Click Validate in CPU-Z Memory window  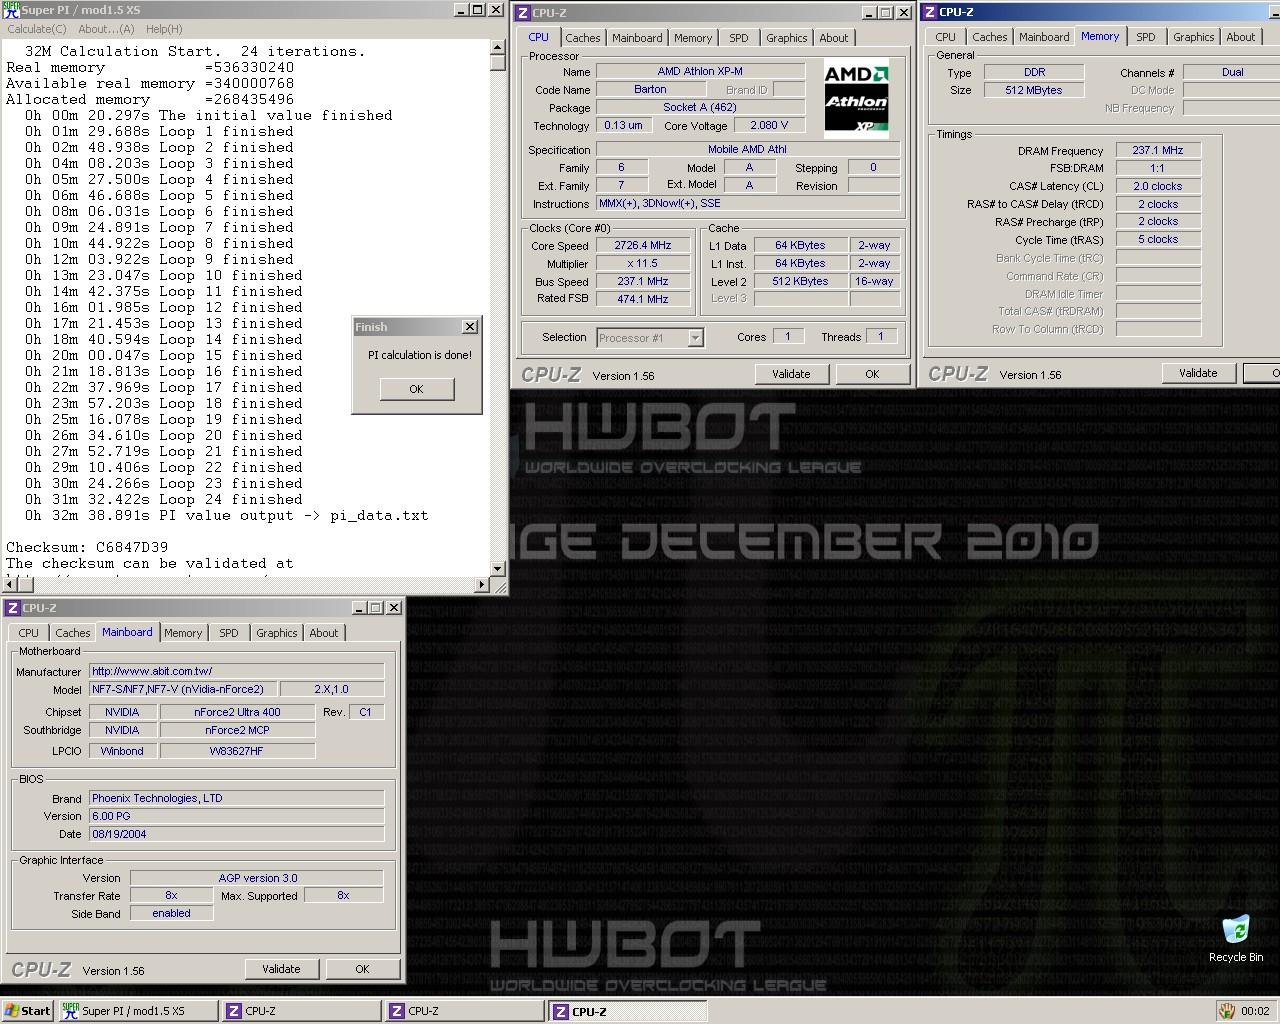coord(1198,373)
